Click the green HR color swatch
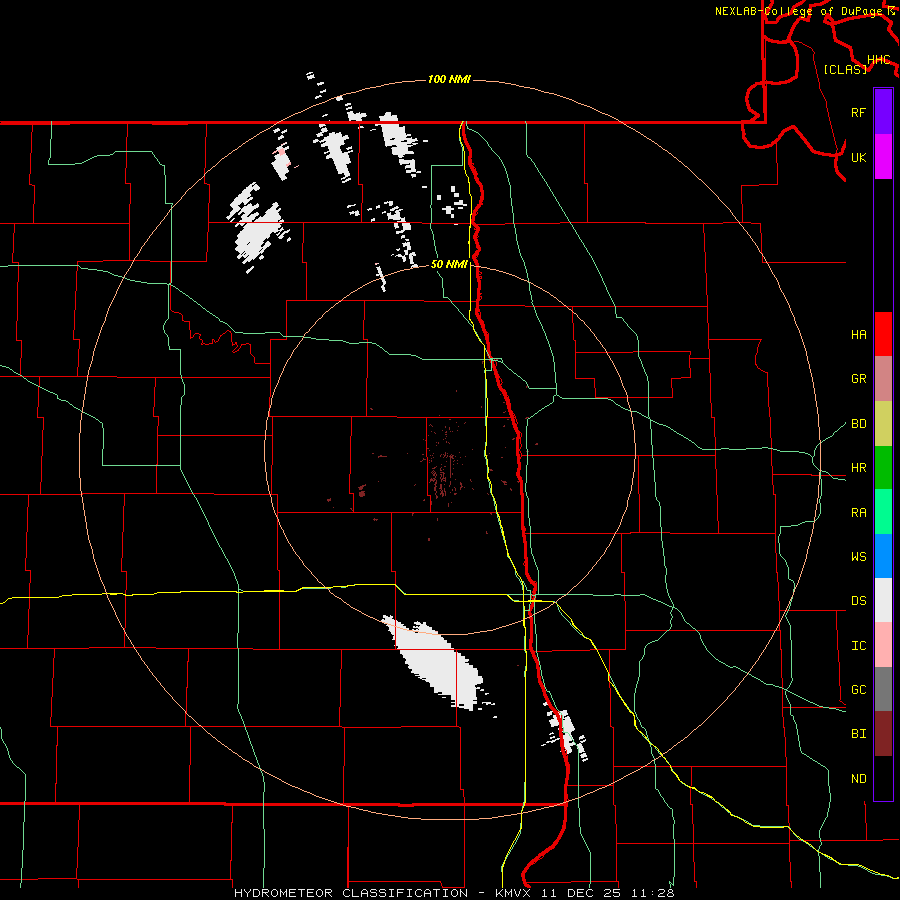Screen dimensions: 900x900 click(x=883, y=468)
